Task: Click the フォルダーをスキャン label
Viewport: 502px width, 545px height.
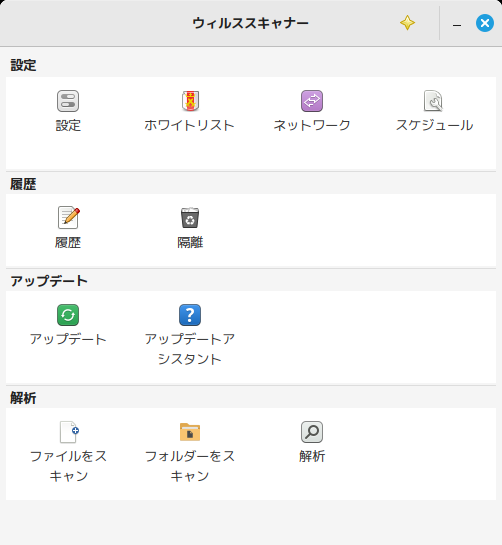Action: tap(190, 466)
